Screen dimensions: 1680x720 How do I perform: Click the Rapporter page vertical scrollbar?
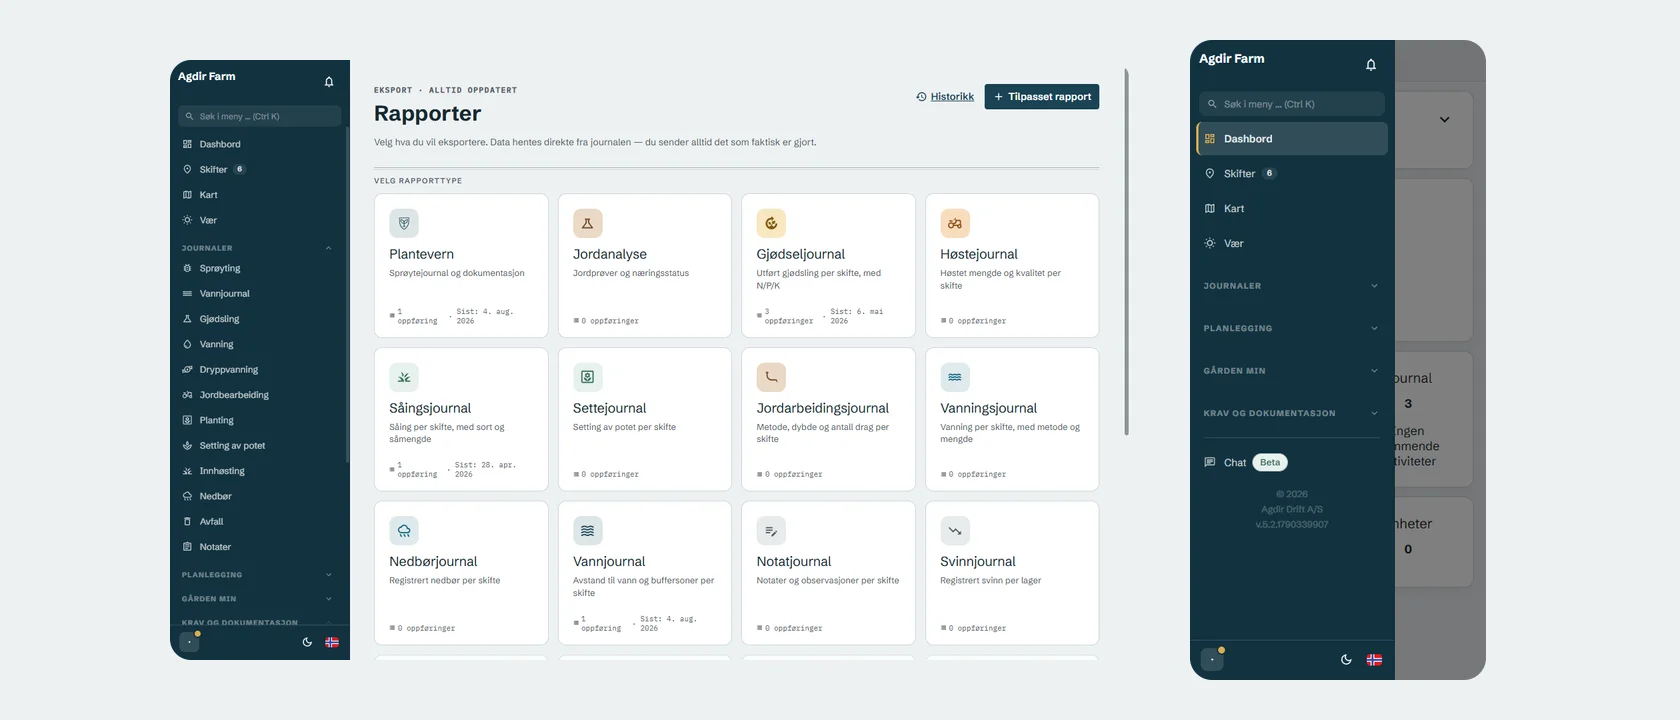pos(1127,252)
